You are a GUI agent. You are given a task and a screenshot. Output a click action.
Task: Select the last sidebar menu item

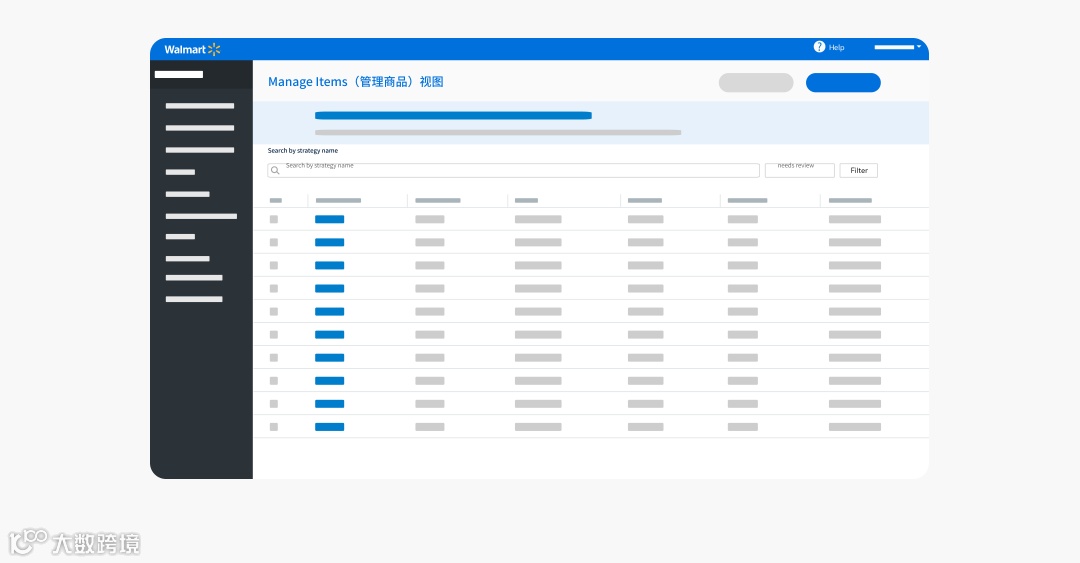click(x=194, y=300)
